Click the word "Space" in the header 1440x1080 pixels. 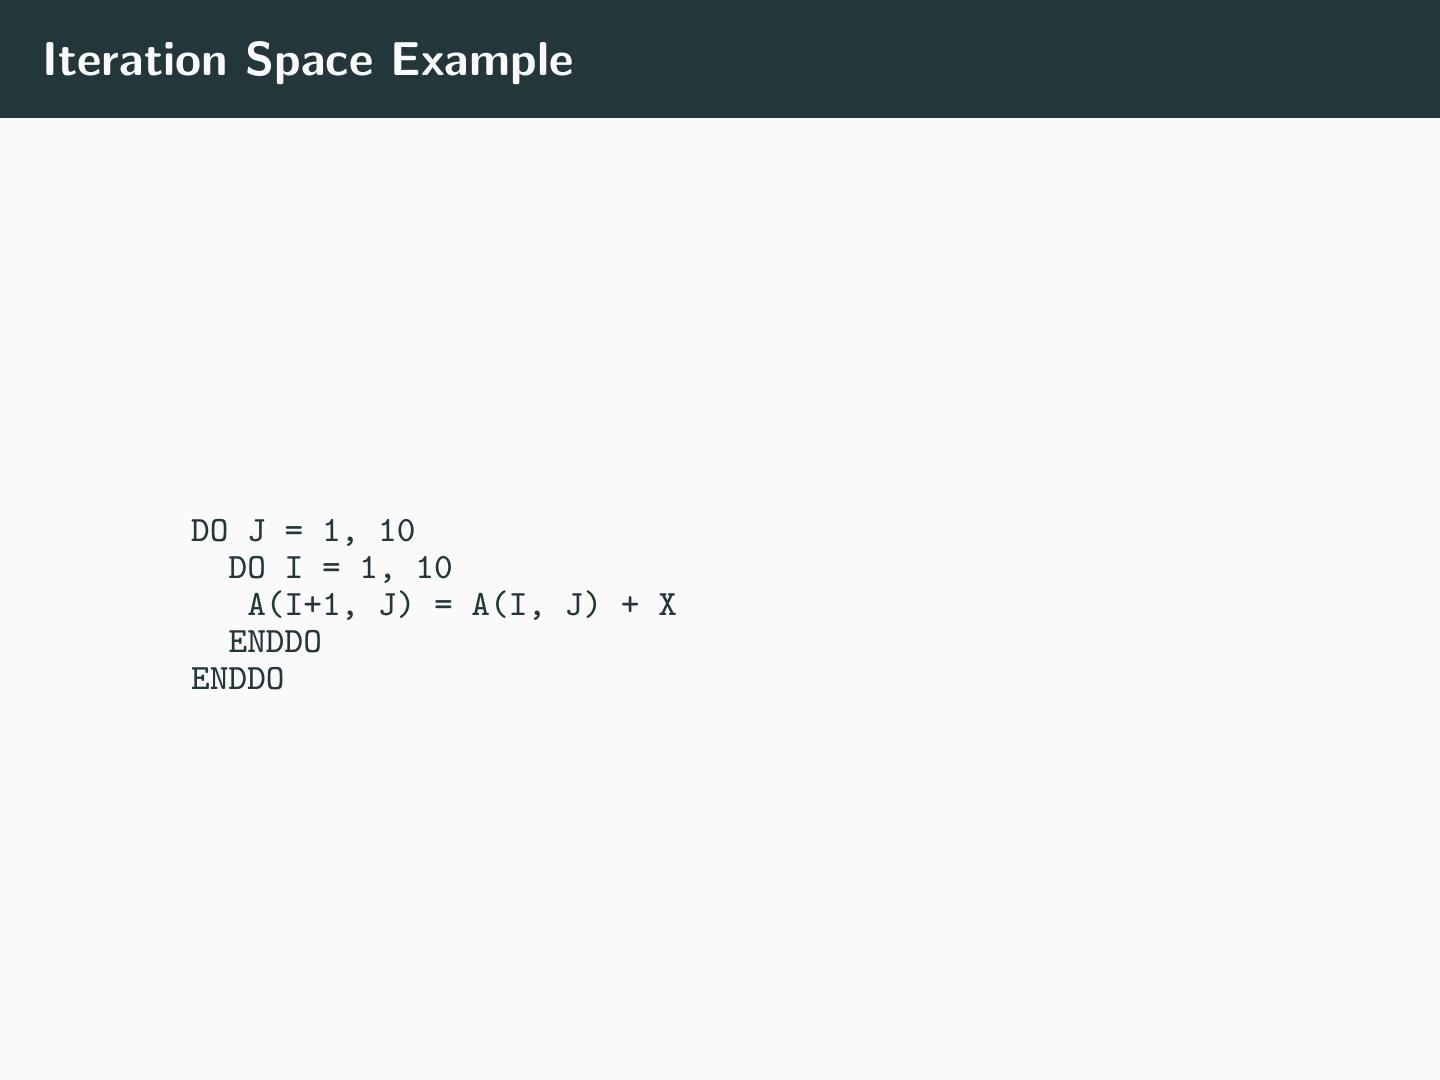[x=309, y=61]
